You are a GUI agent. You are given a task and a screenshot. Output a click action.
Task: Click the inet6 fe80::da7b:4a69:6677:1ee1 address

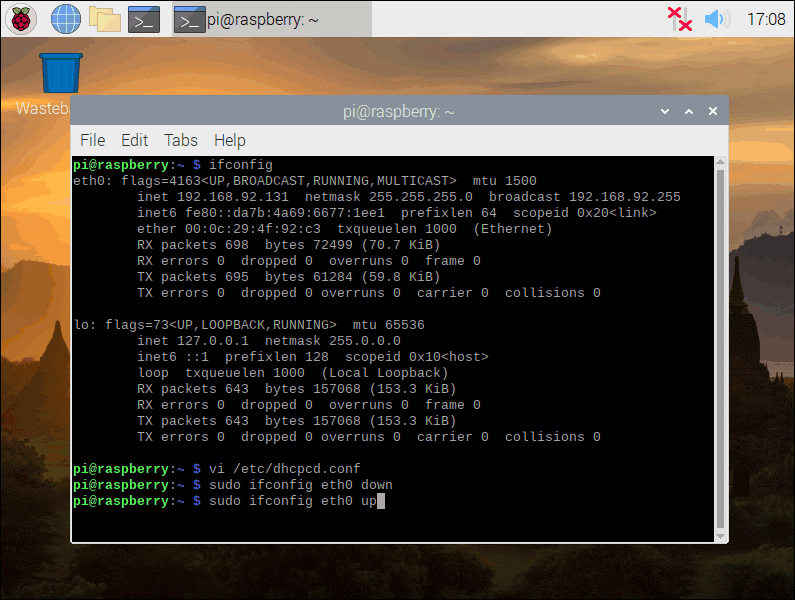click(x=285, y=213)
